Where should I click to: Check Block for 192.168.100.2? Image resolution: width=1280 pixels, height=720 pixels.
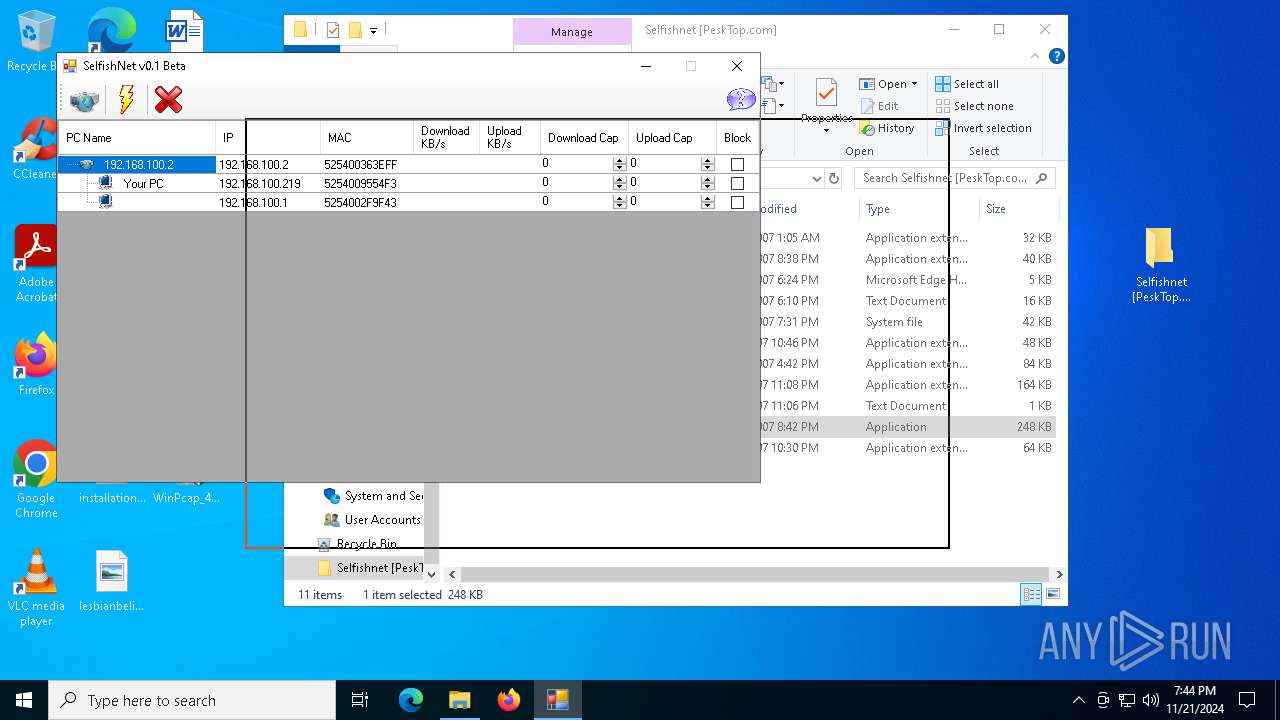pyautogui.click(x=737, y=165)
